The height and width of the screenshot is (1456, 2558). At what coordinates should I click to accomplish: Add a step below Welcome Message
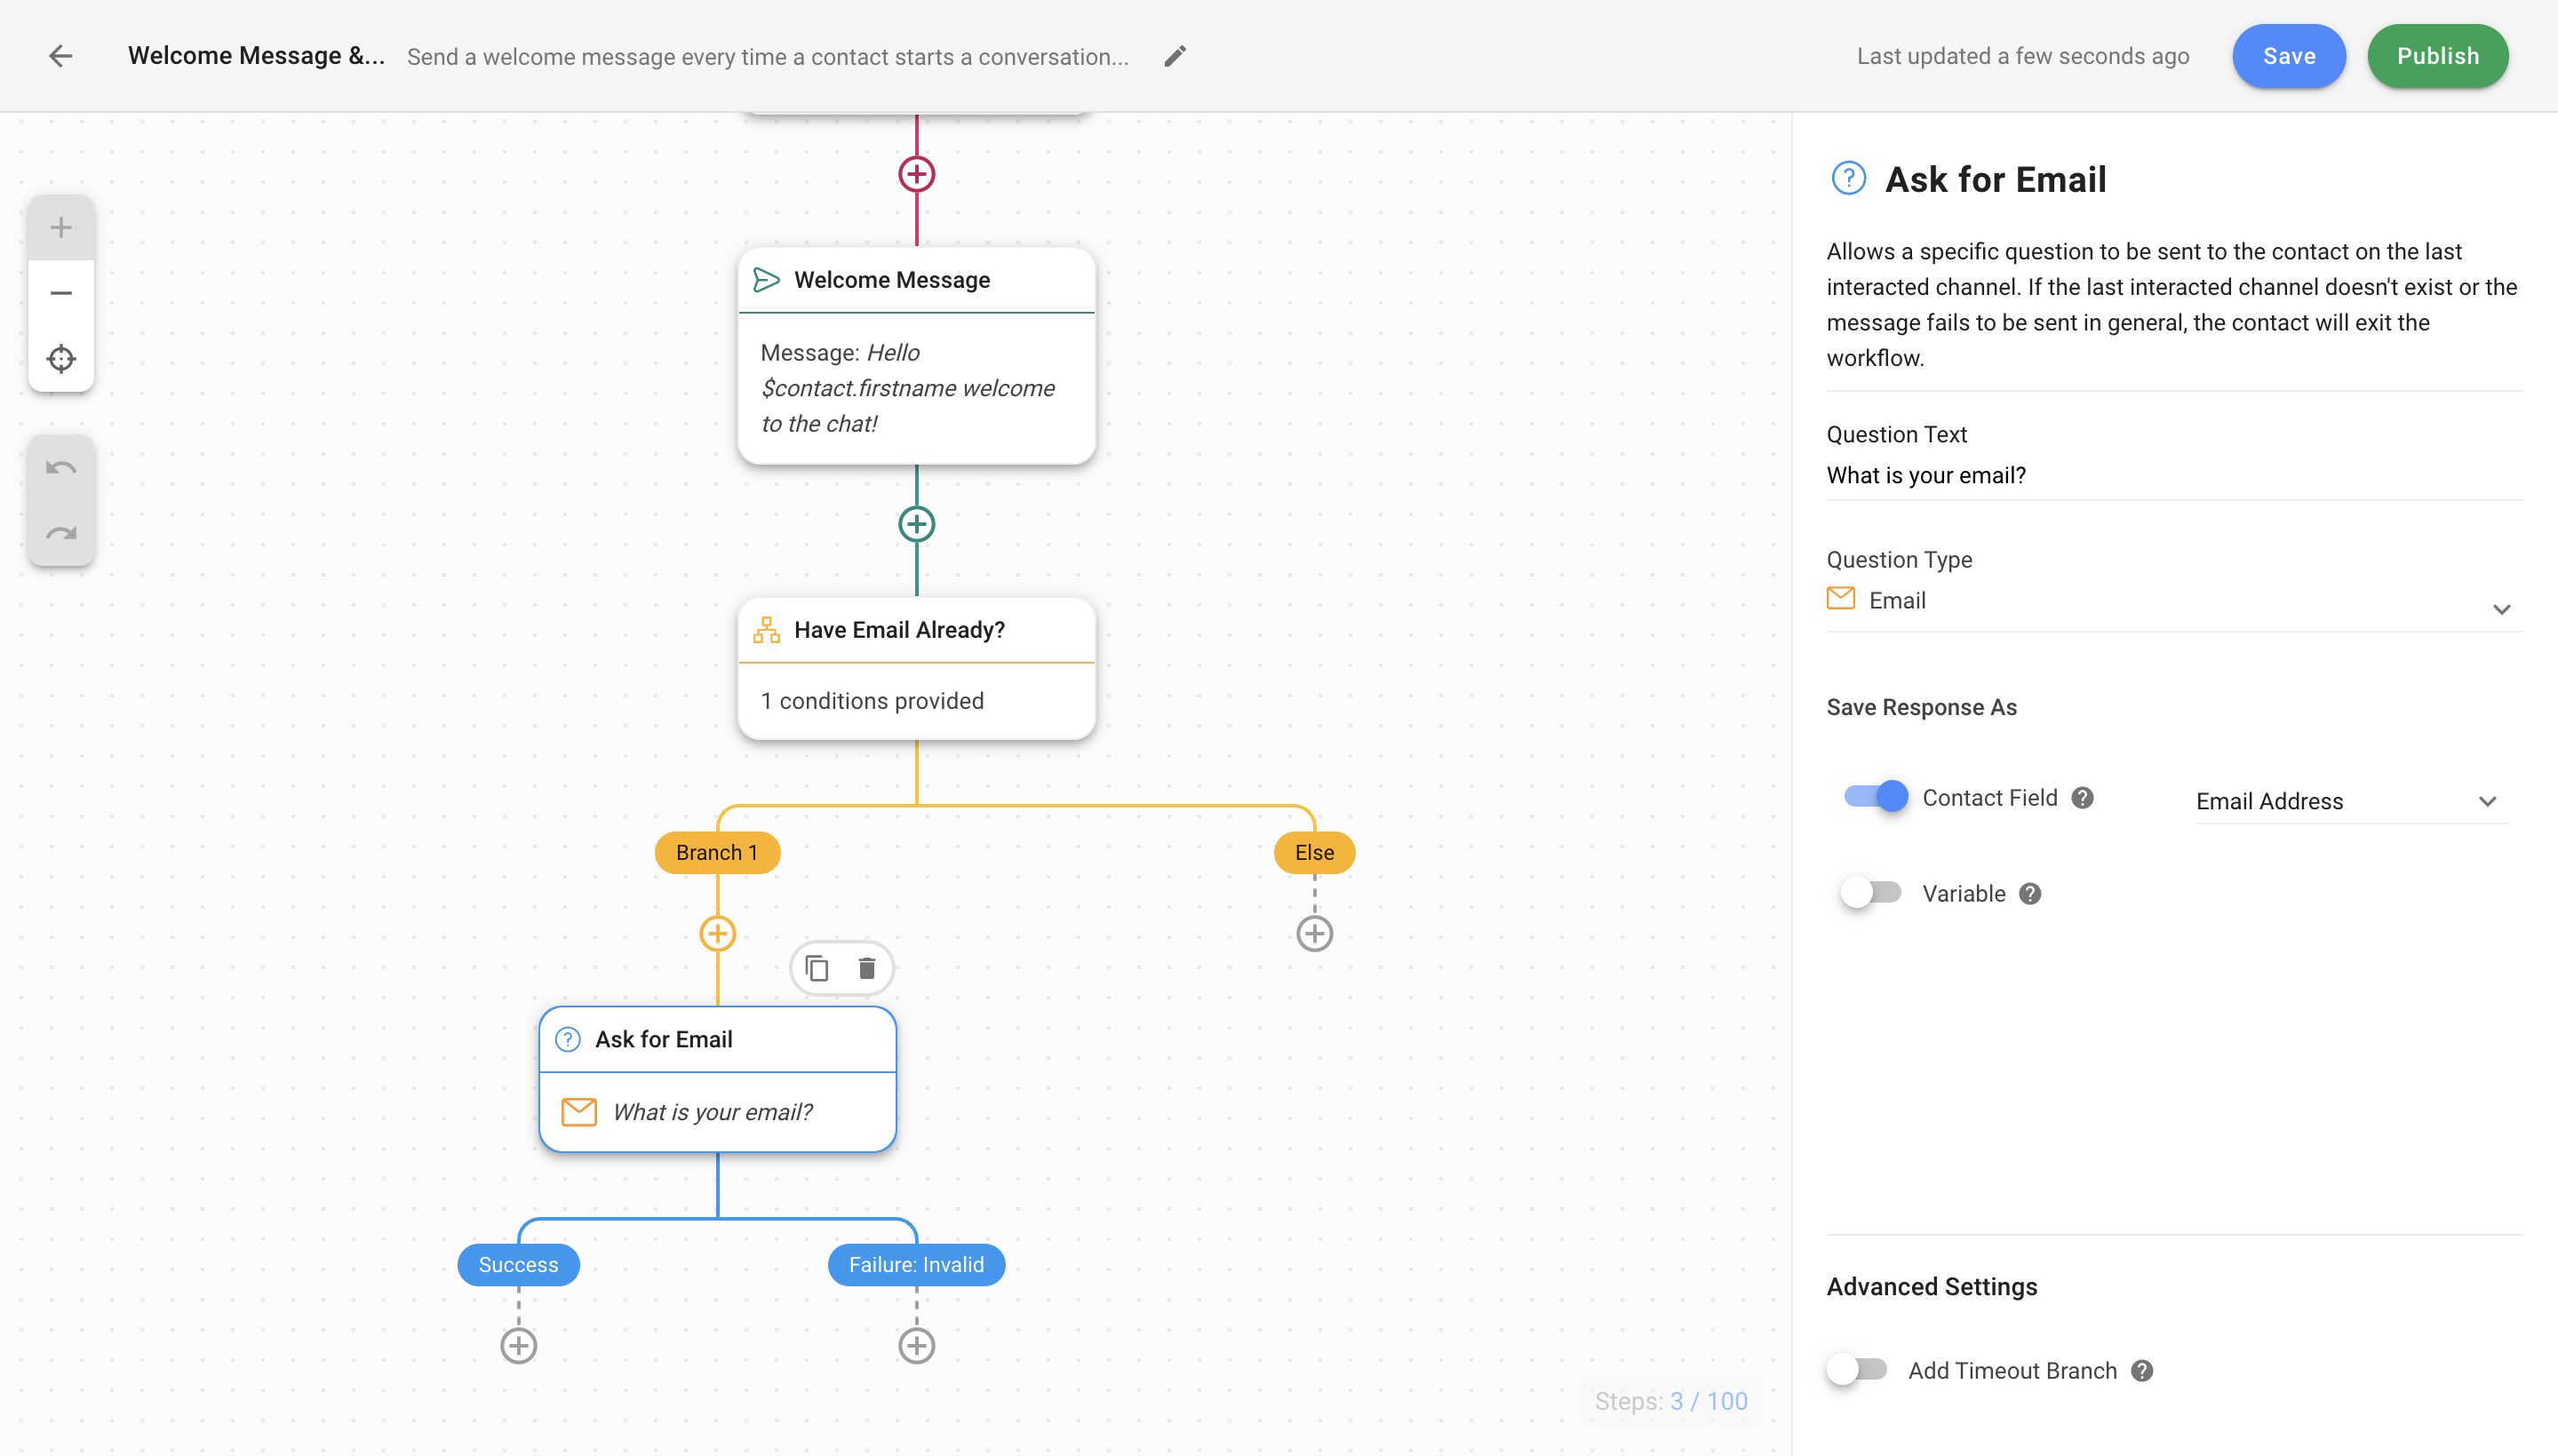click(x=916, y=524)
